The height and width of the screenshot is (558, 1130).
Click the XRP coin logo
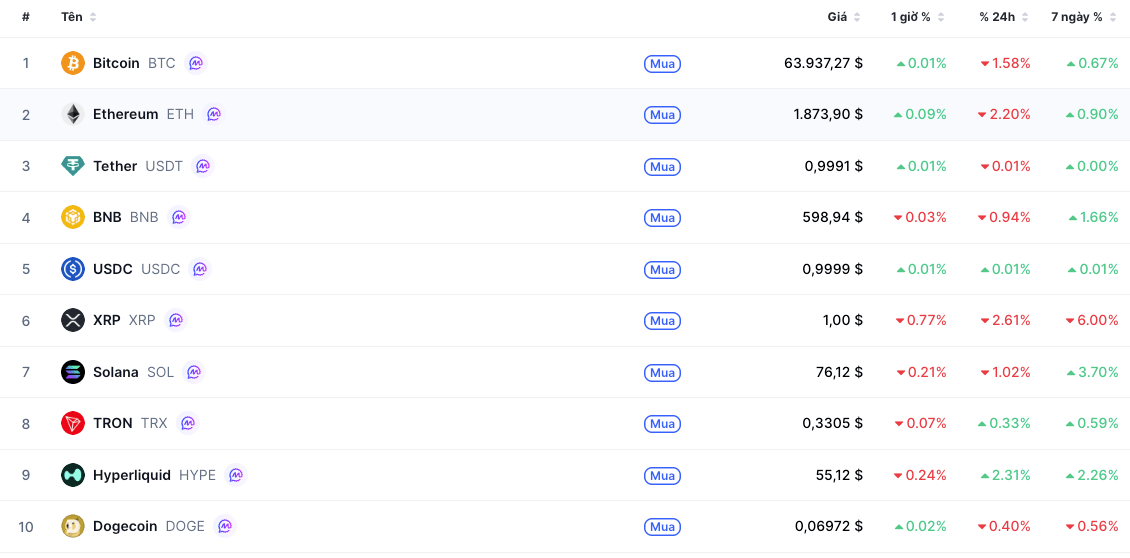pyautogui.click(x=73, y=320)
